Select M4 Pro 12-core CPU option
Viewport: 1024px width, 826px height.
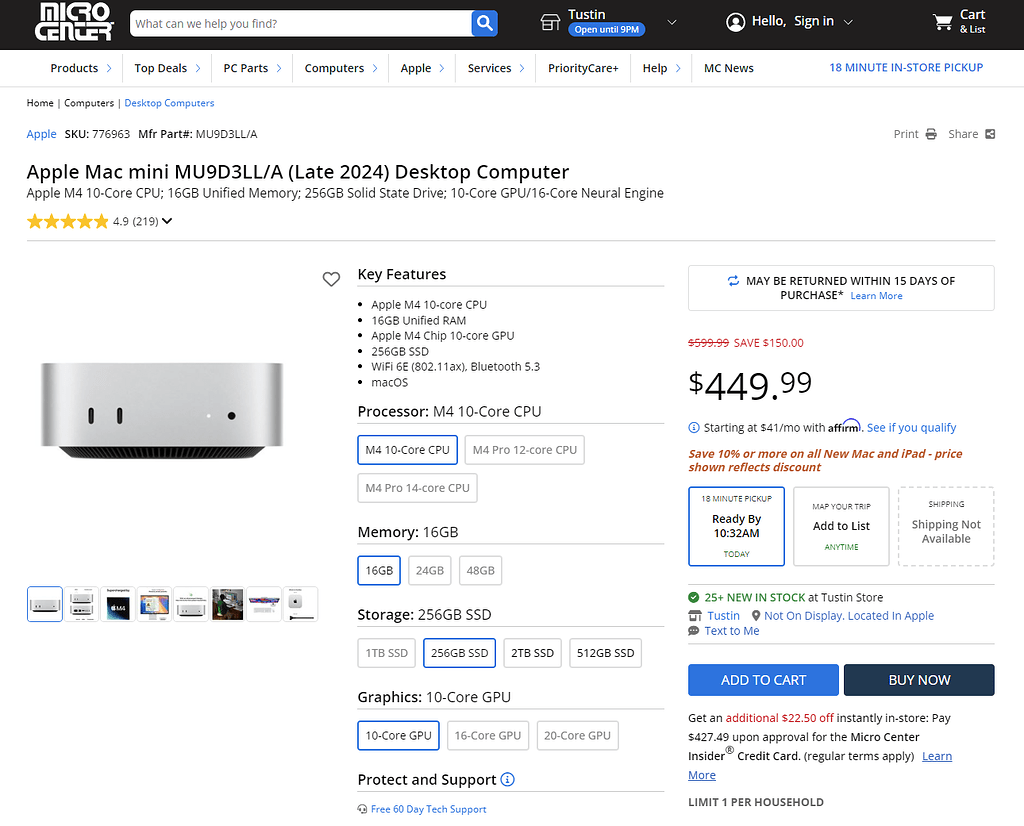point(524,450)
